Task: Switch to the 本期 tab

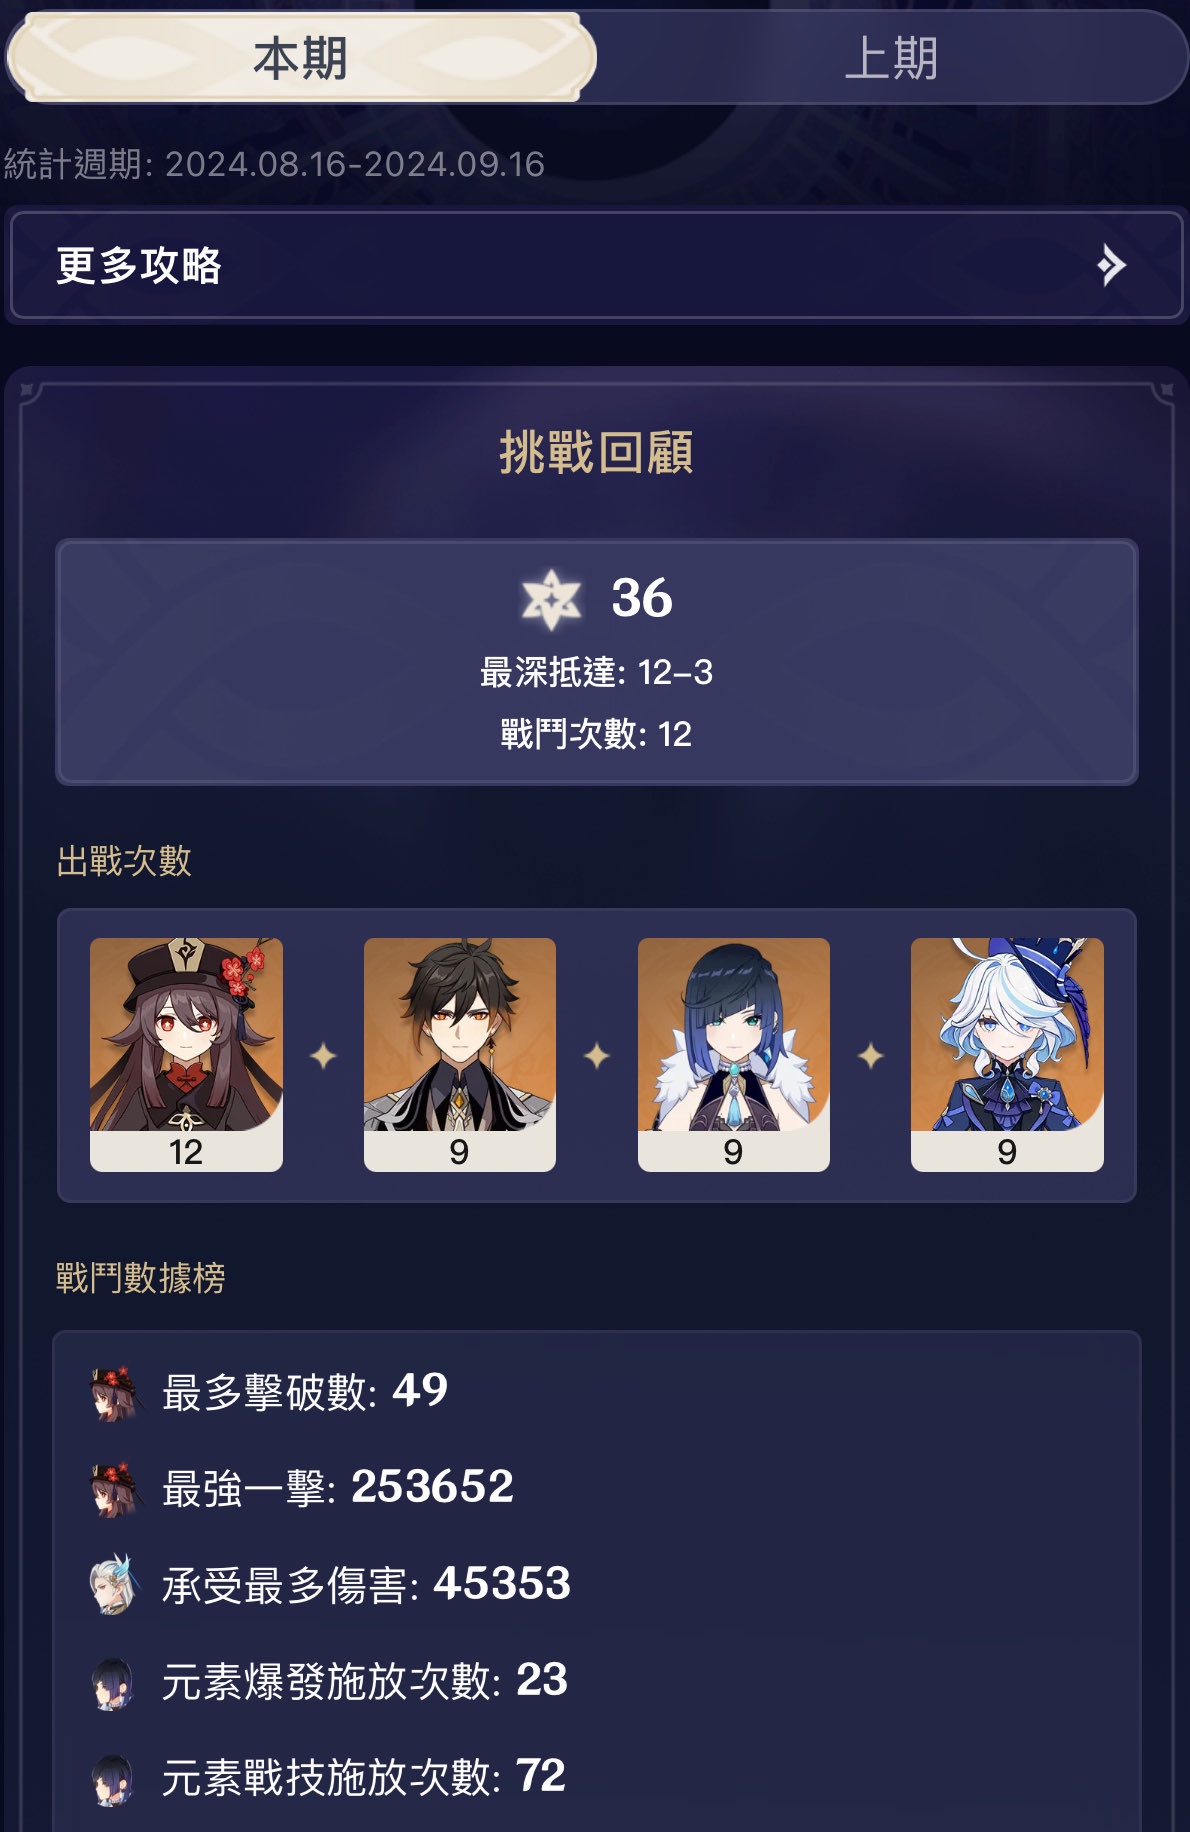Action: 301,57
